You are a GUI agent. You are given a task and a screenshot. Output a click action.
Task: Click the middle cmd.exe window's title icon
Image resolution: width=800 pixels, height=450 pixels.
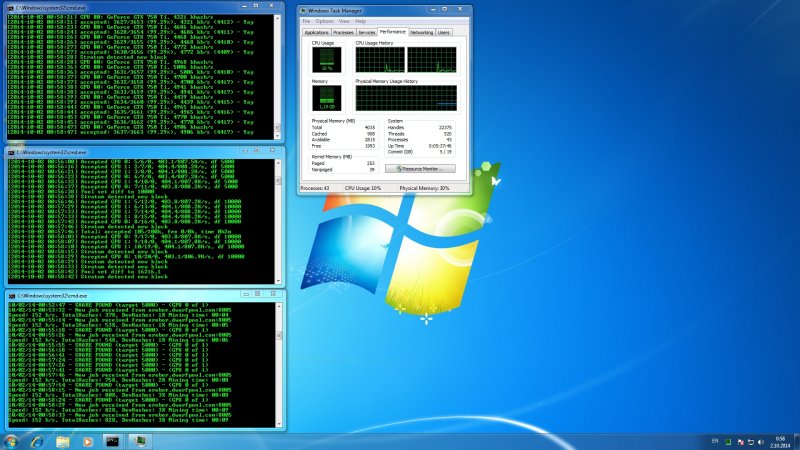click(x=11, y=152)
